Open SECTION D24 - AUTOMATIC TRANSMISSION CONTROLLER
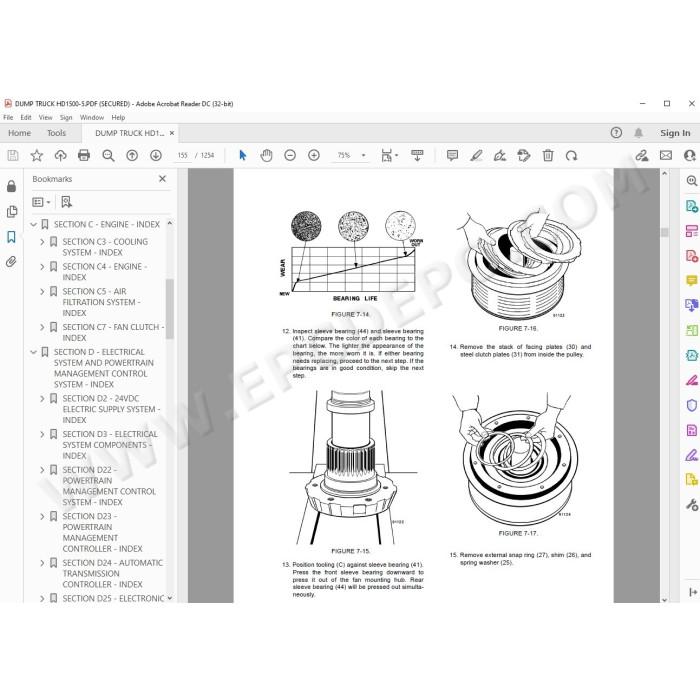The height and width of the screenshot is (700, 700). click(x=112, y=573)
